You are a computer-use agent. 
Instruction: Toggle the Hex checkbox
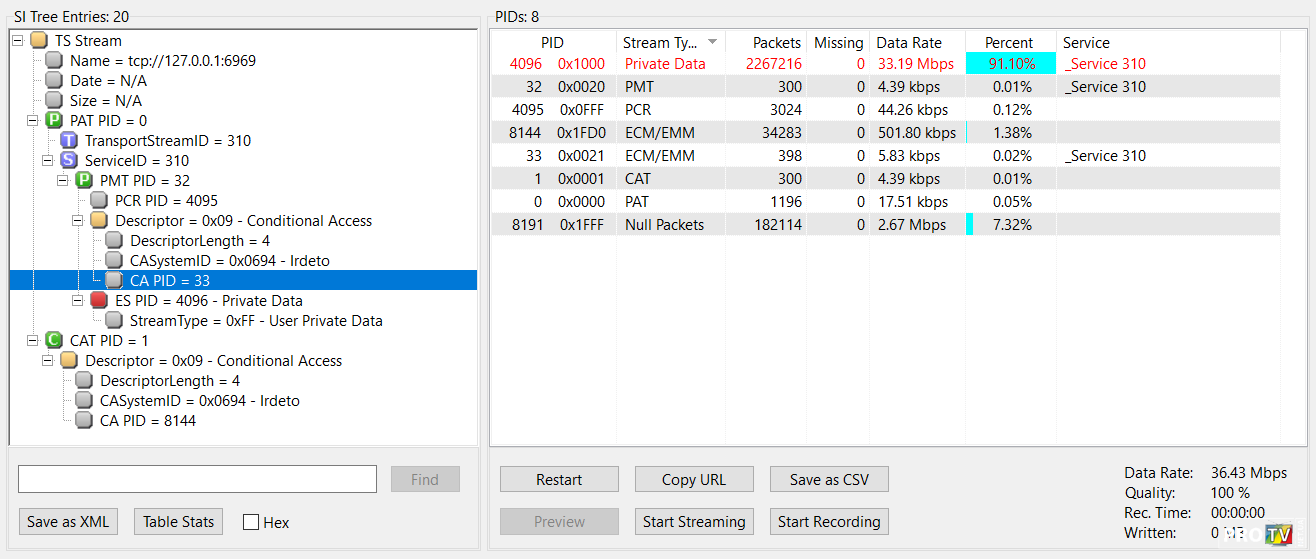click(251, 522)
